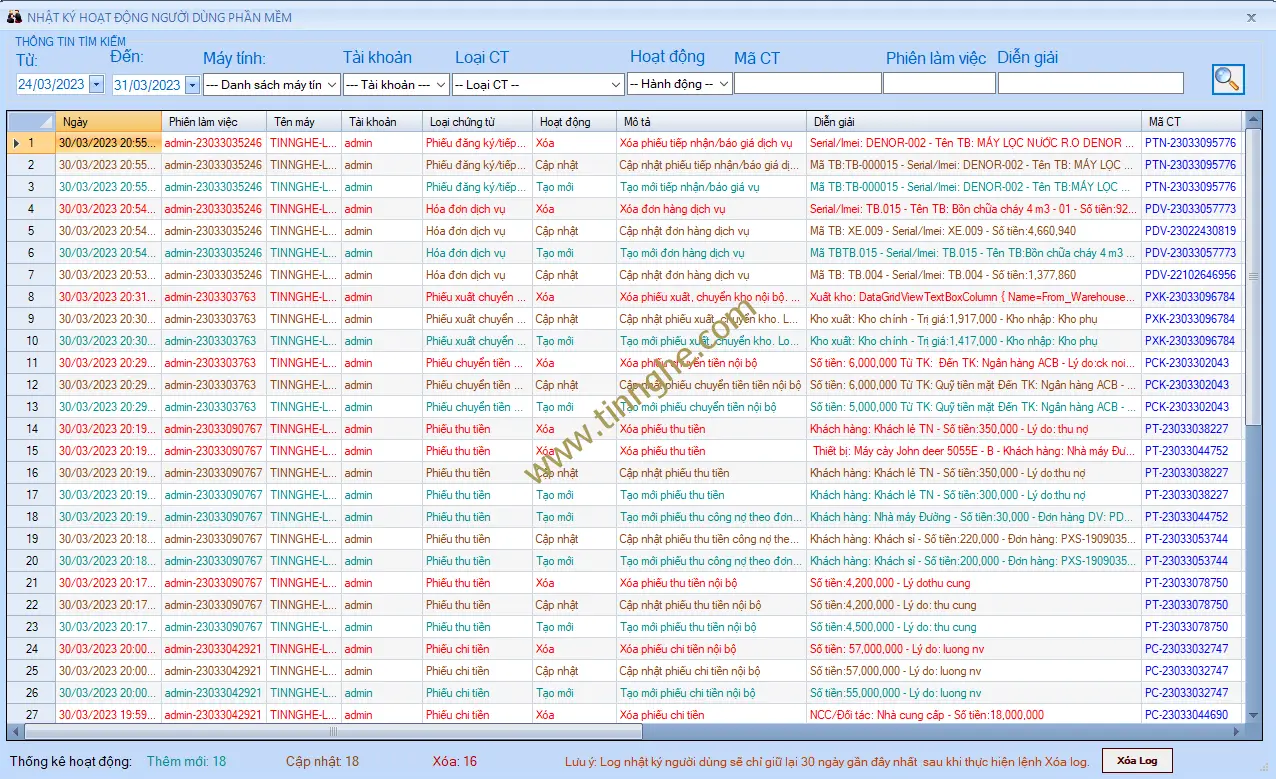This screenshot has width=1276, height=779.
Task: Click '31/03/2023' in the 'Đến' date field
Action: 148,85
